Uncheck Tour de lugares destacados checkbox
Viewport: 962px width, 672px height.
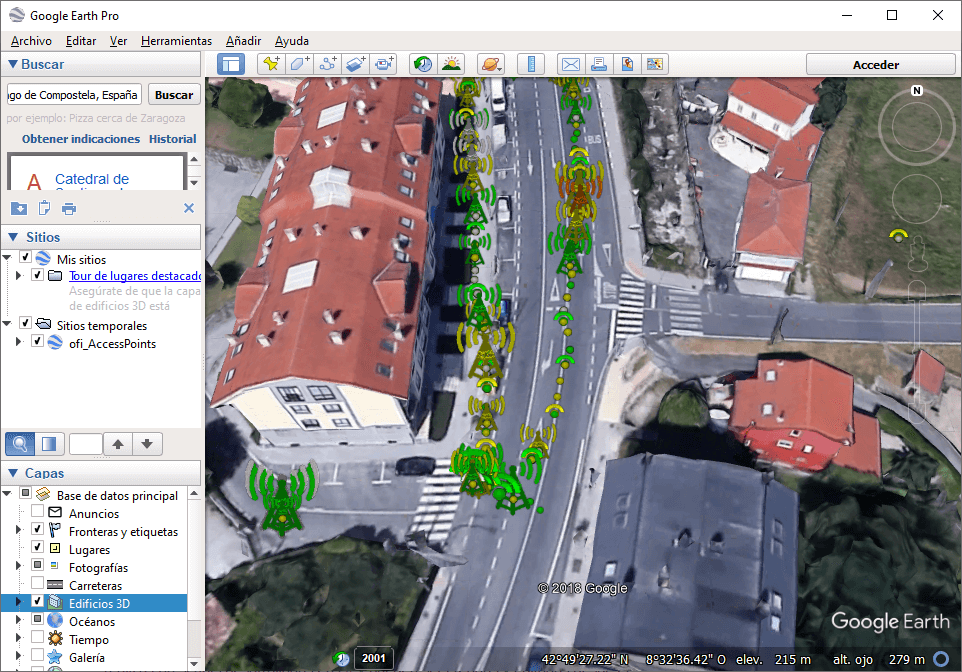(x=37, y=274)
